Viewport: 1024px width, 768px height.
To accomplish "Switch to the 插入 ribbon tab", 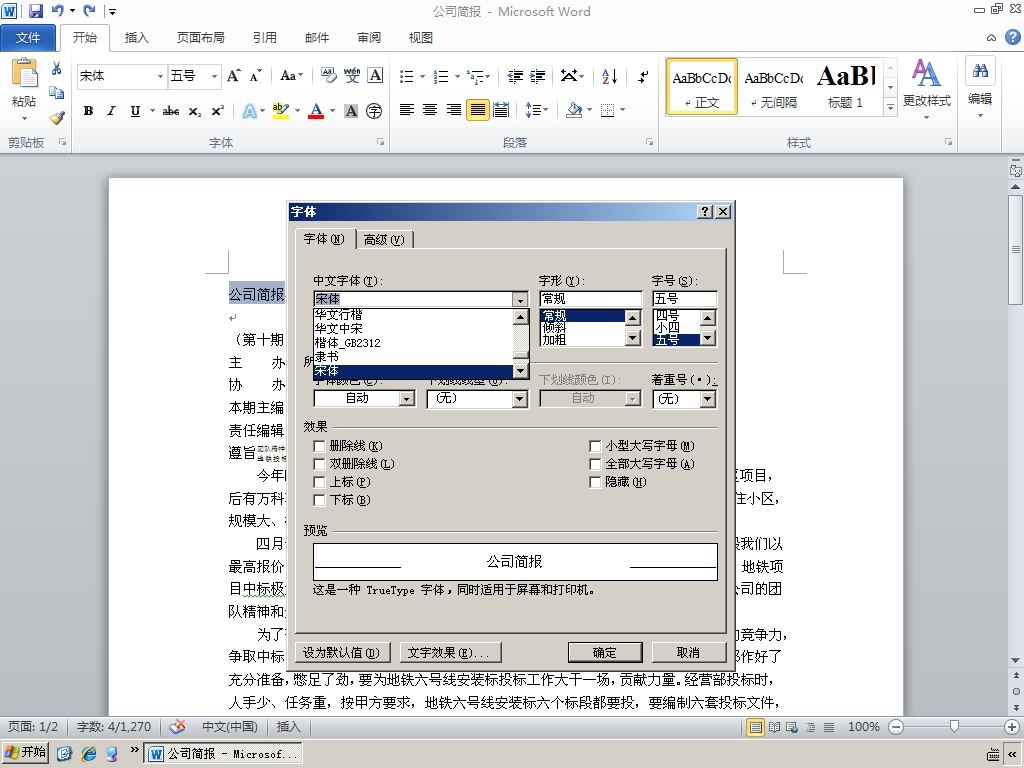I will 136,38.
